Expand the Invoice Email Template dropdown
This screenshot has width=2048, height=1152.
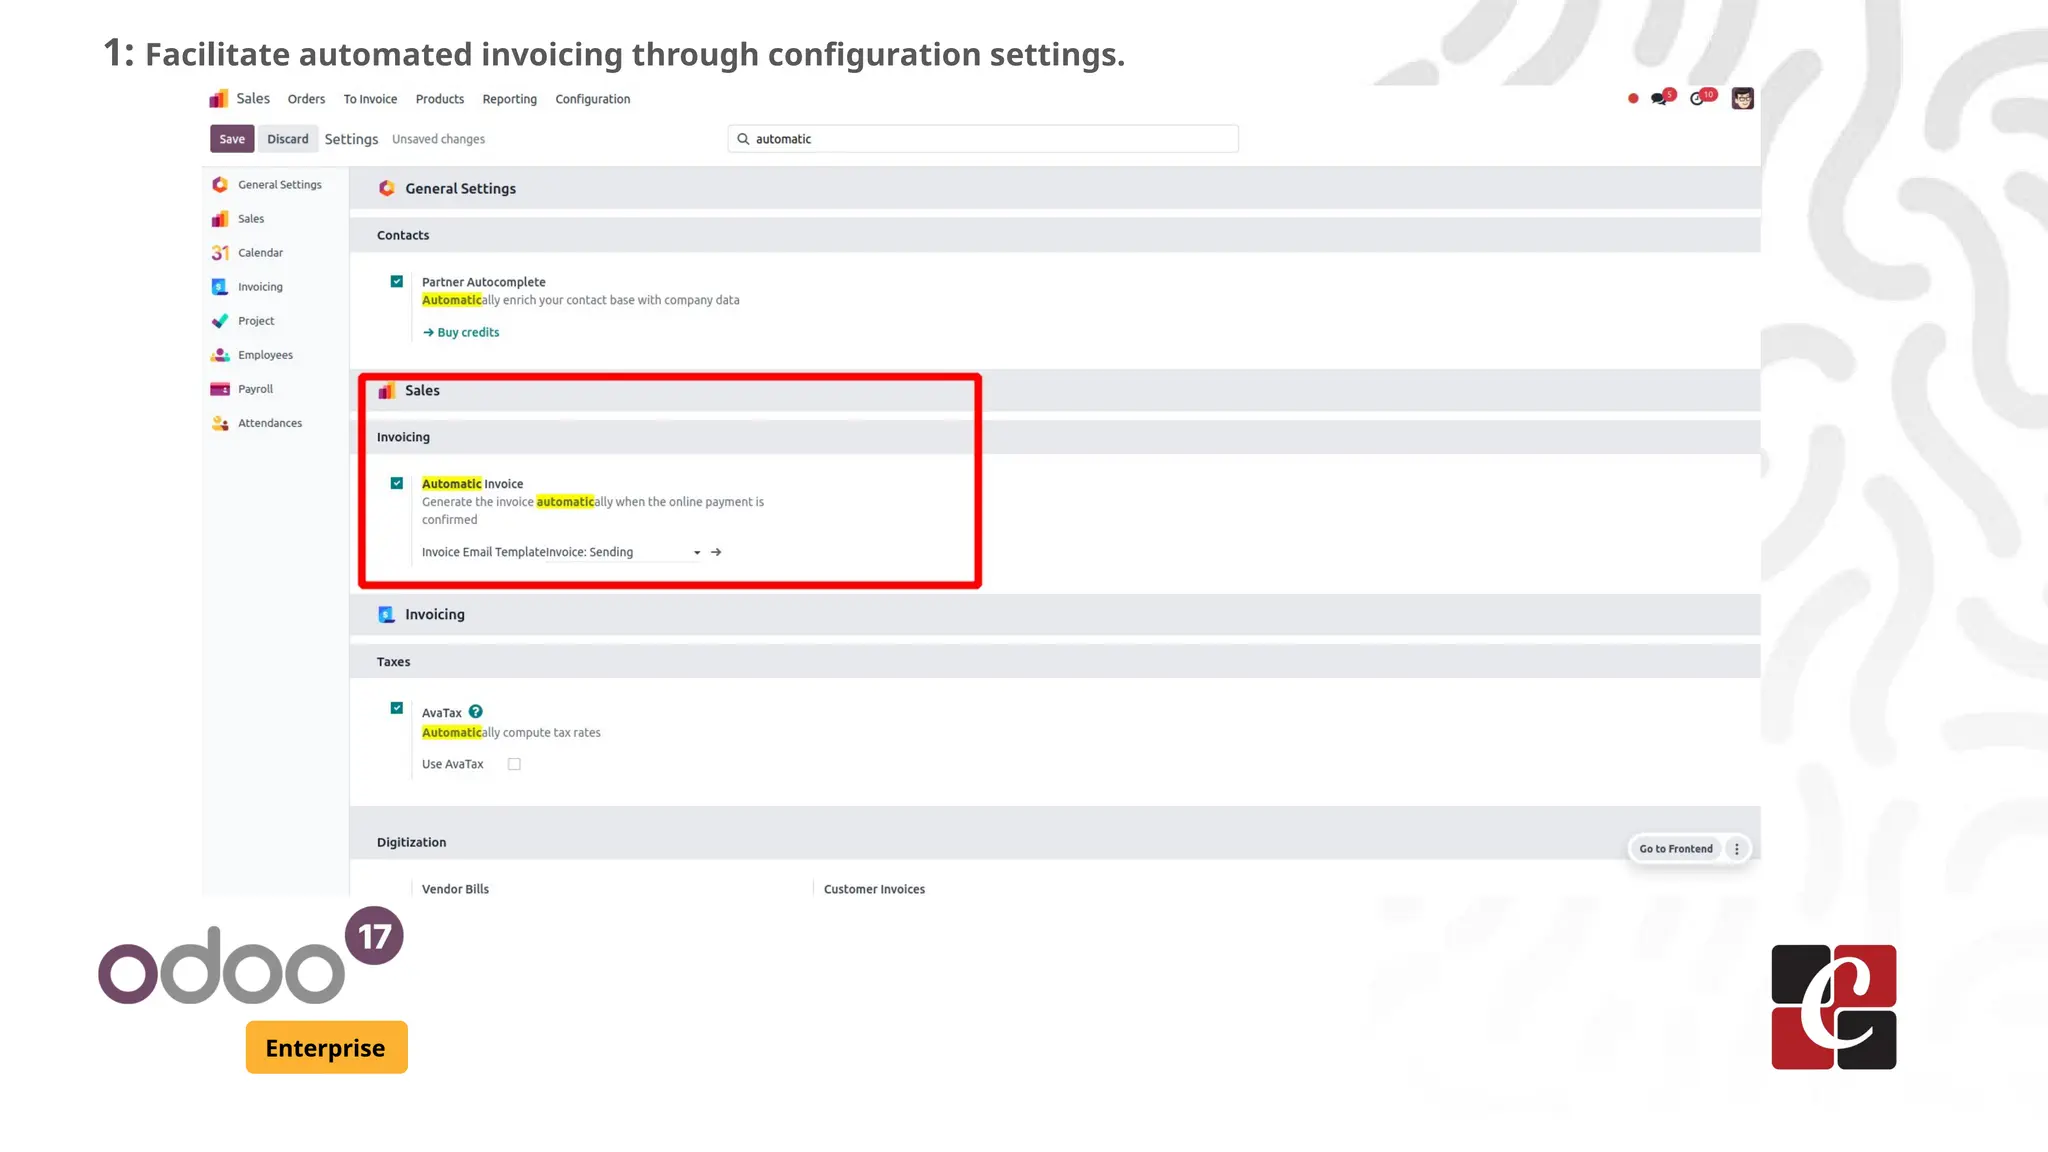(697, 553)
